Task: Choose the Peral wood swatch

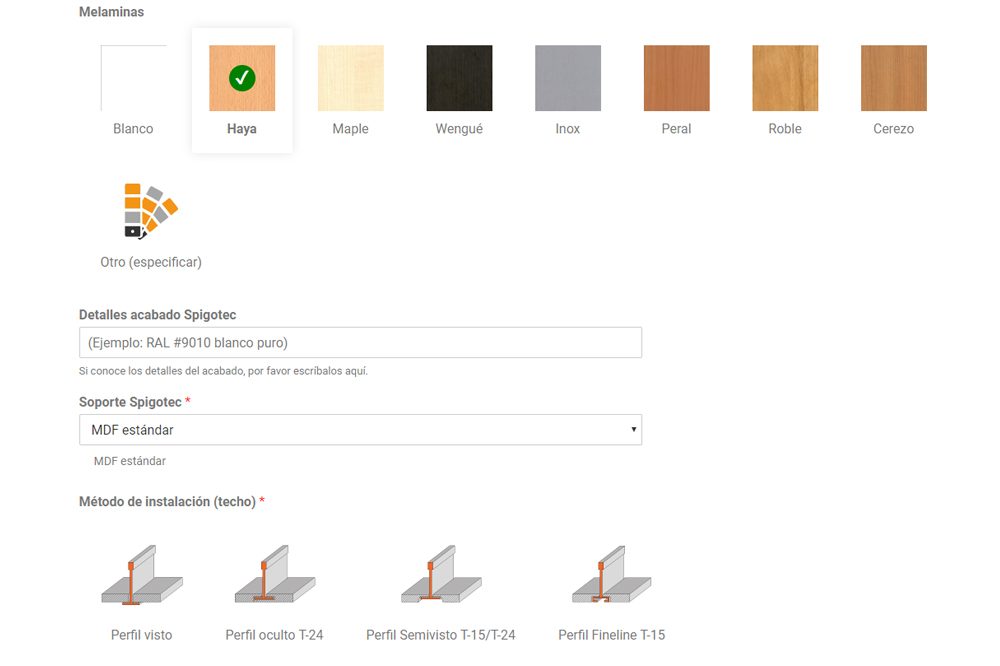Action: [676, 78]
